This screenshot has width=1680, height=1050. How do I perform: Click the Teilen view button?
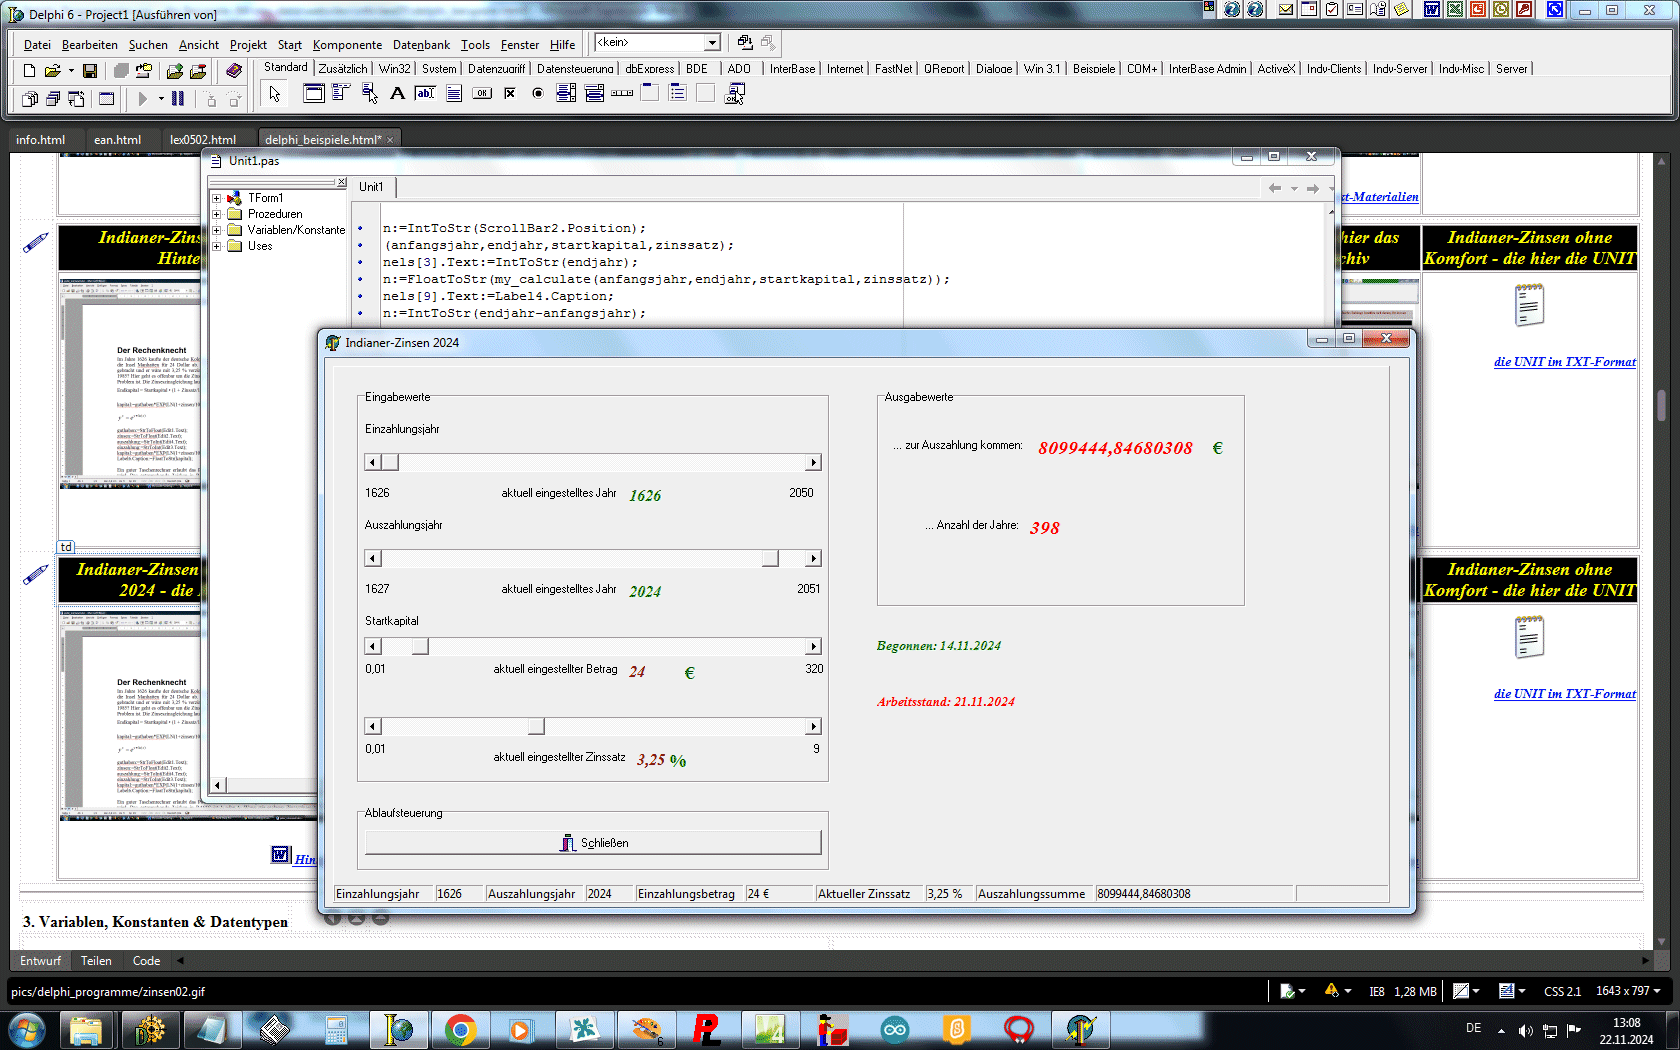tap(96, 961)
